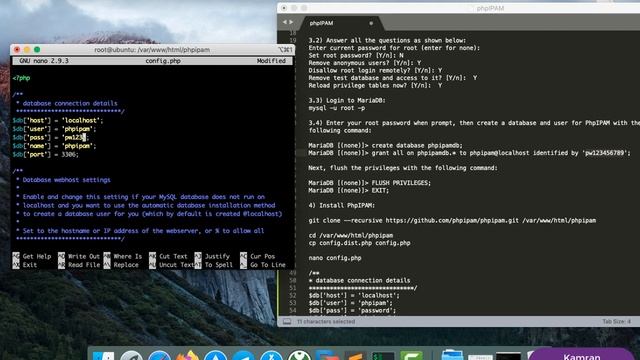Click 'Remove anonymous users? [Y/n]: Y' line
The height and width of the screenshot is (360, 640).
[364, 63]
